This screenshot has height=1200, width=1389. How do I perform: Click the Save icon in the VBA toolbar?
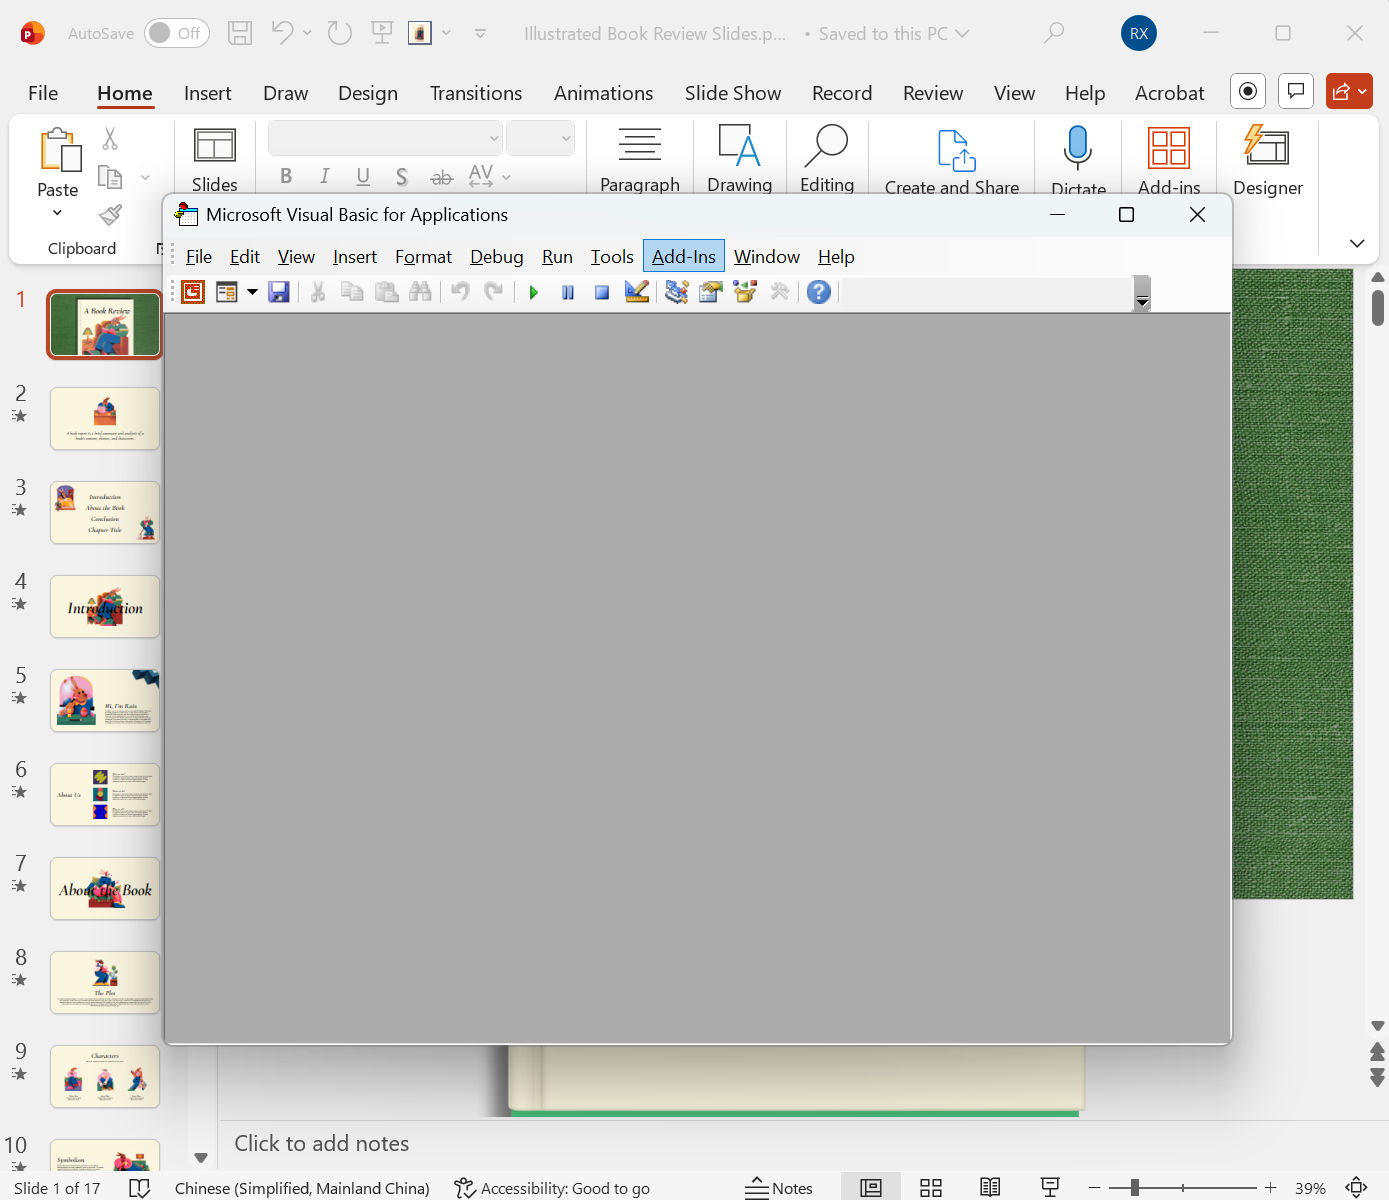(279, 292)
